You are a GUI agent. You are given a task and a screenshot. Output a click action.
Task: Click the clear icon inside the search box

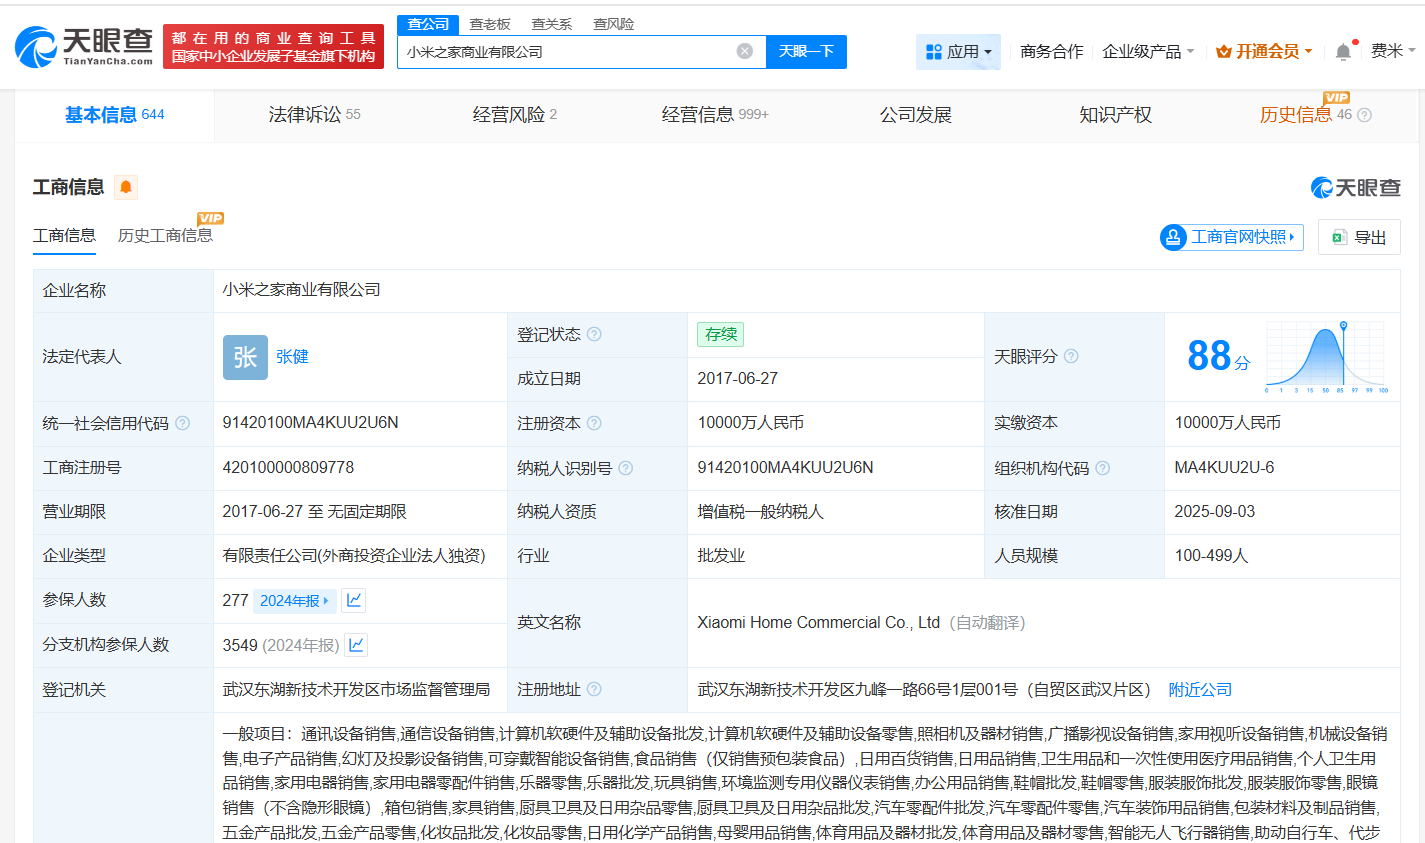click(x=744, y=51)
